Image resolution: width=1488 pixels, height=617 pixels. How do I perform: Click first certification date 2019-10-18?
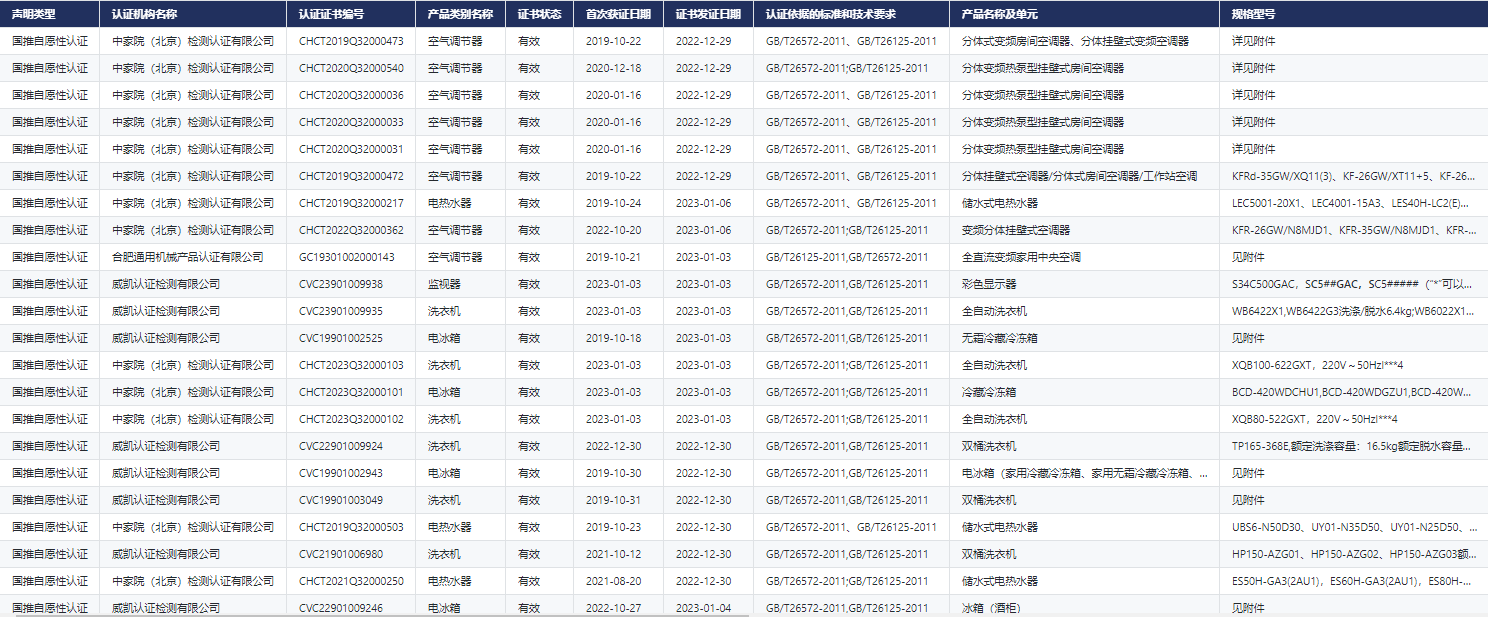613,338
